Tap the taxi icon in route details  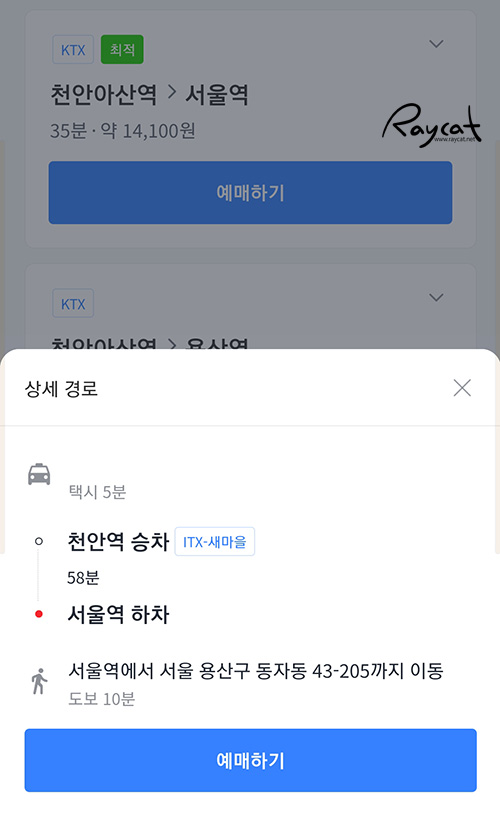pos(39,474)
